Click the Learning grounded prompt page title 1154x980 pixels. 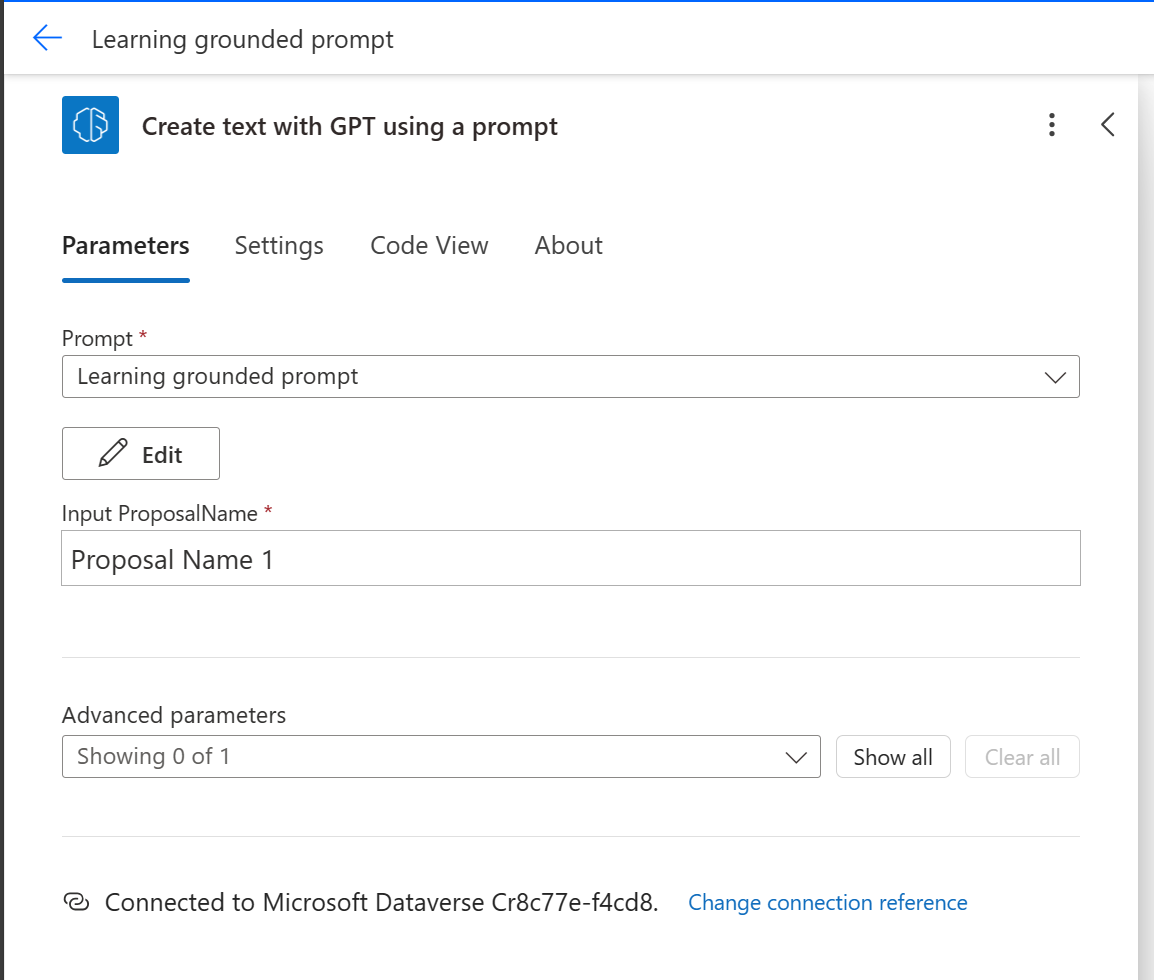click(x=242, y=40)
